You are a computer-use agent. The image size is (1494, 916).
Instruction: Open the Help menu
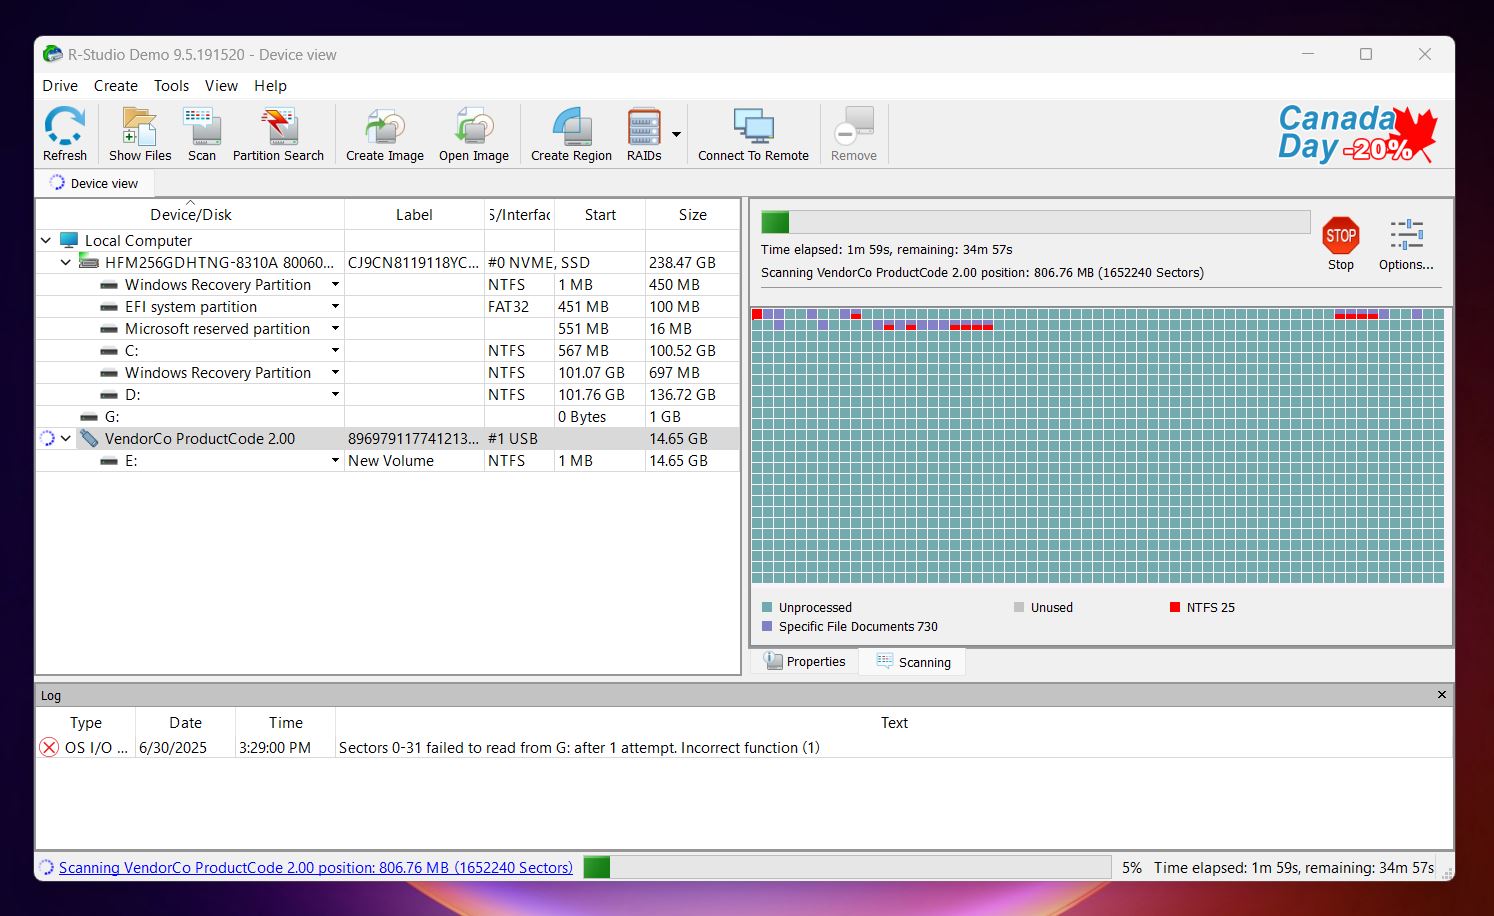(270, 86)
